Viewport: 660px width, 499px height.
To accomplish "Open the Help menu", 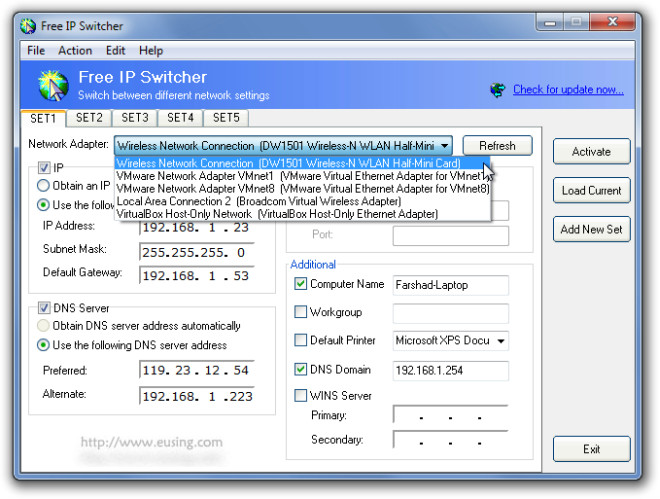I will 151,50.
